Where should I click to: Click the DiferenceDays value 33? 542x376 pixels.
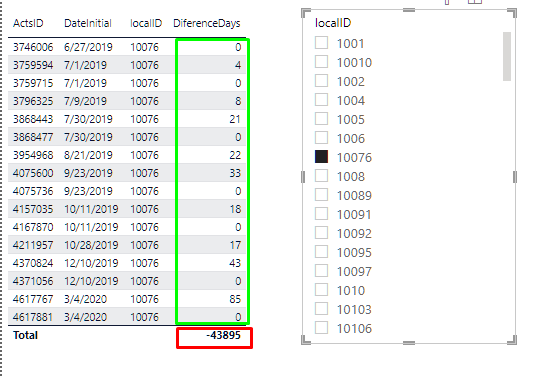[235, 173]
